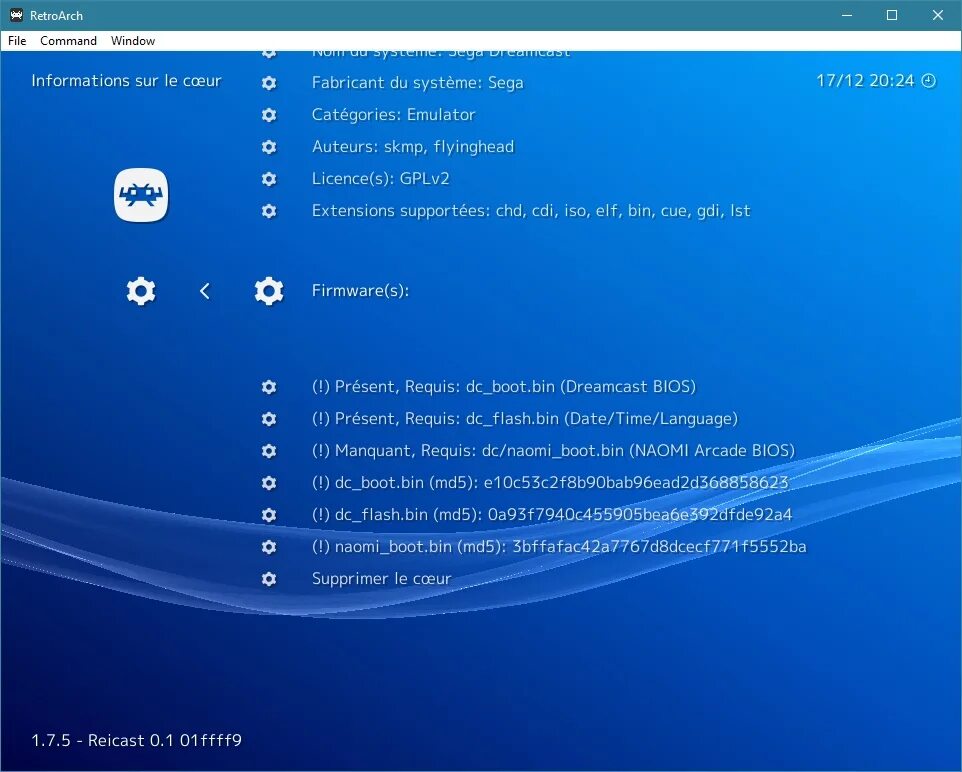Select Présent, Requis: dc_boot.bin row

pyautogui.click(x=504, y=387)
